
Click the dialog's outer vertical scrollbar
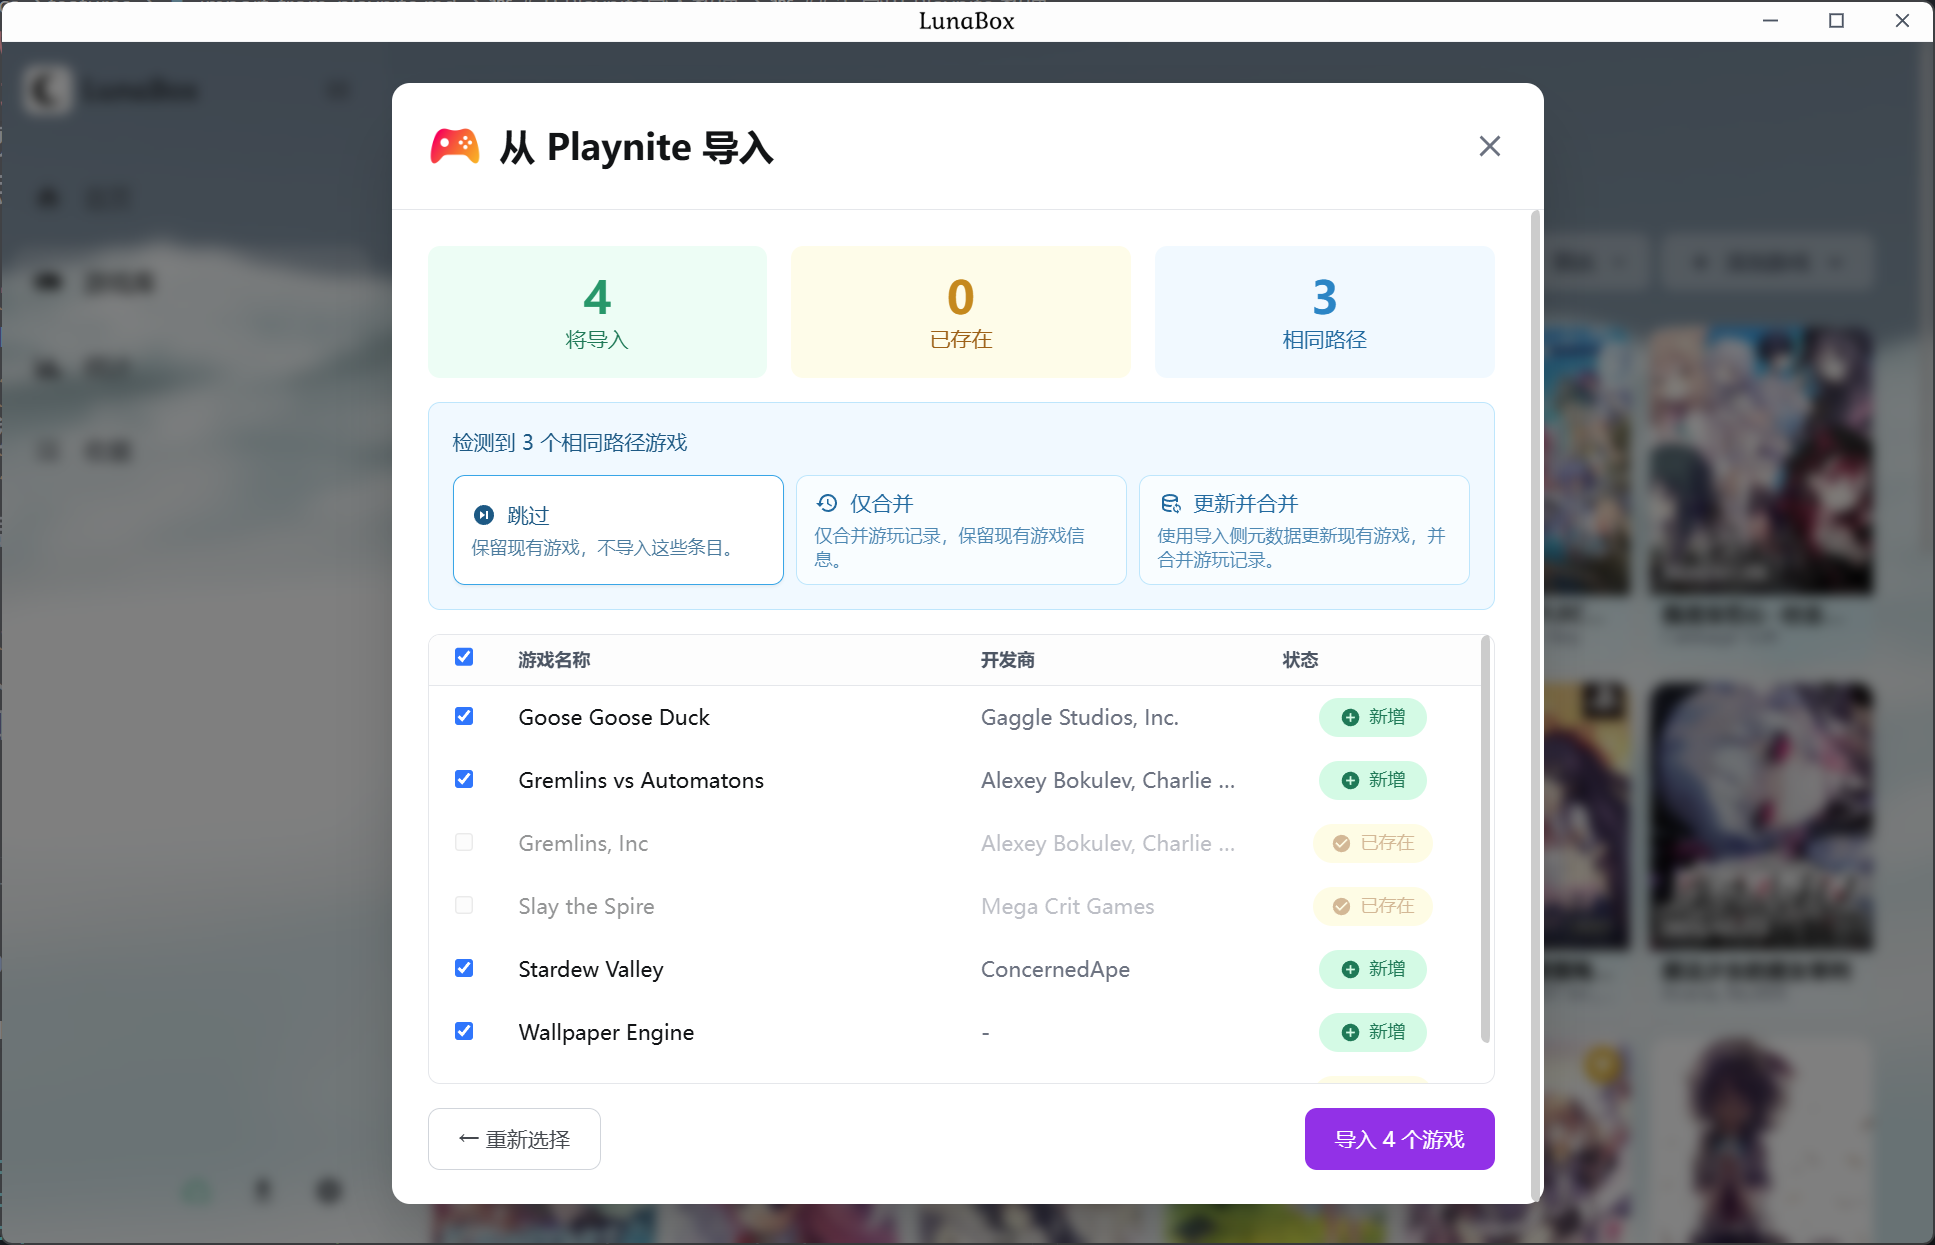(x=1535, y=705)
